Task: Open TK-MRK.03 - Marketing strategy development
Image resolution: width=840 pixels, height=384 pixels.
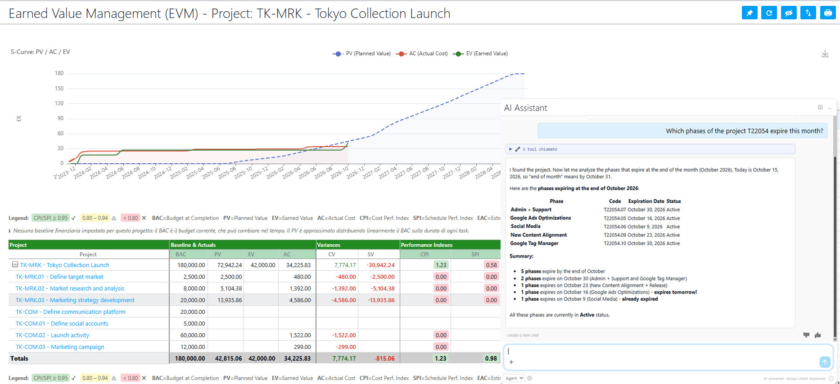Action: (75, 300)
